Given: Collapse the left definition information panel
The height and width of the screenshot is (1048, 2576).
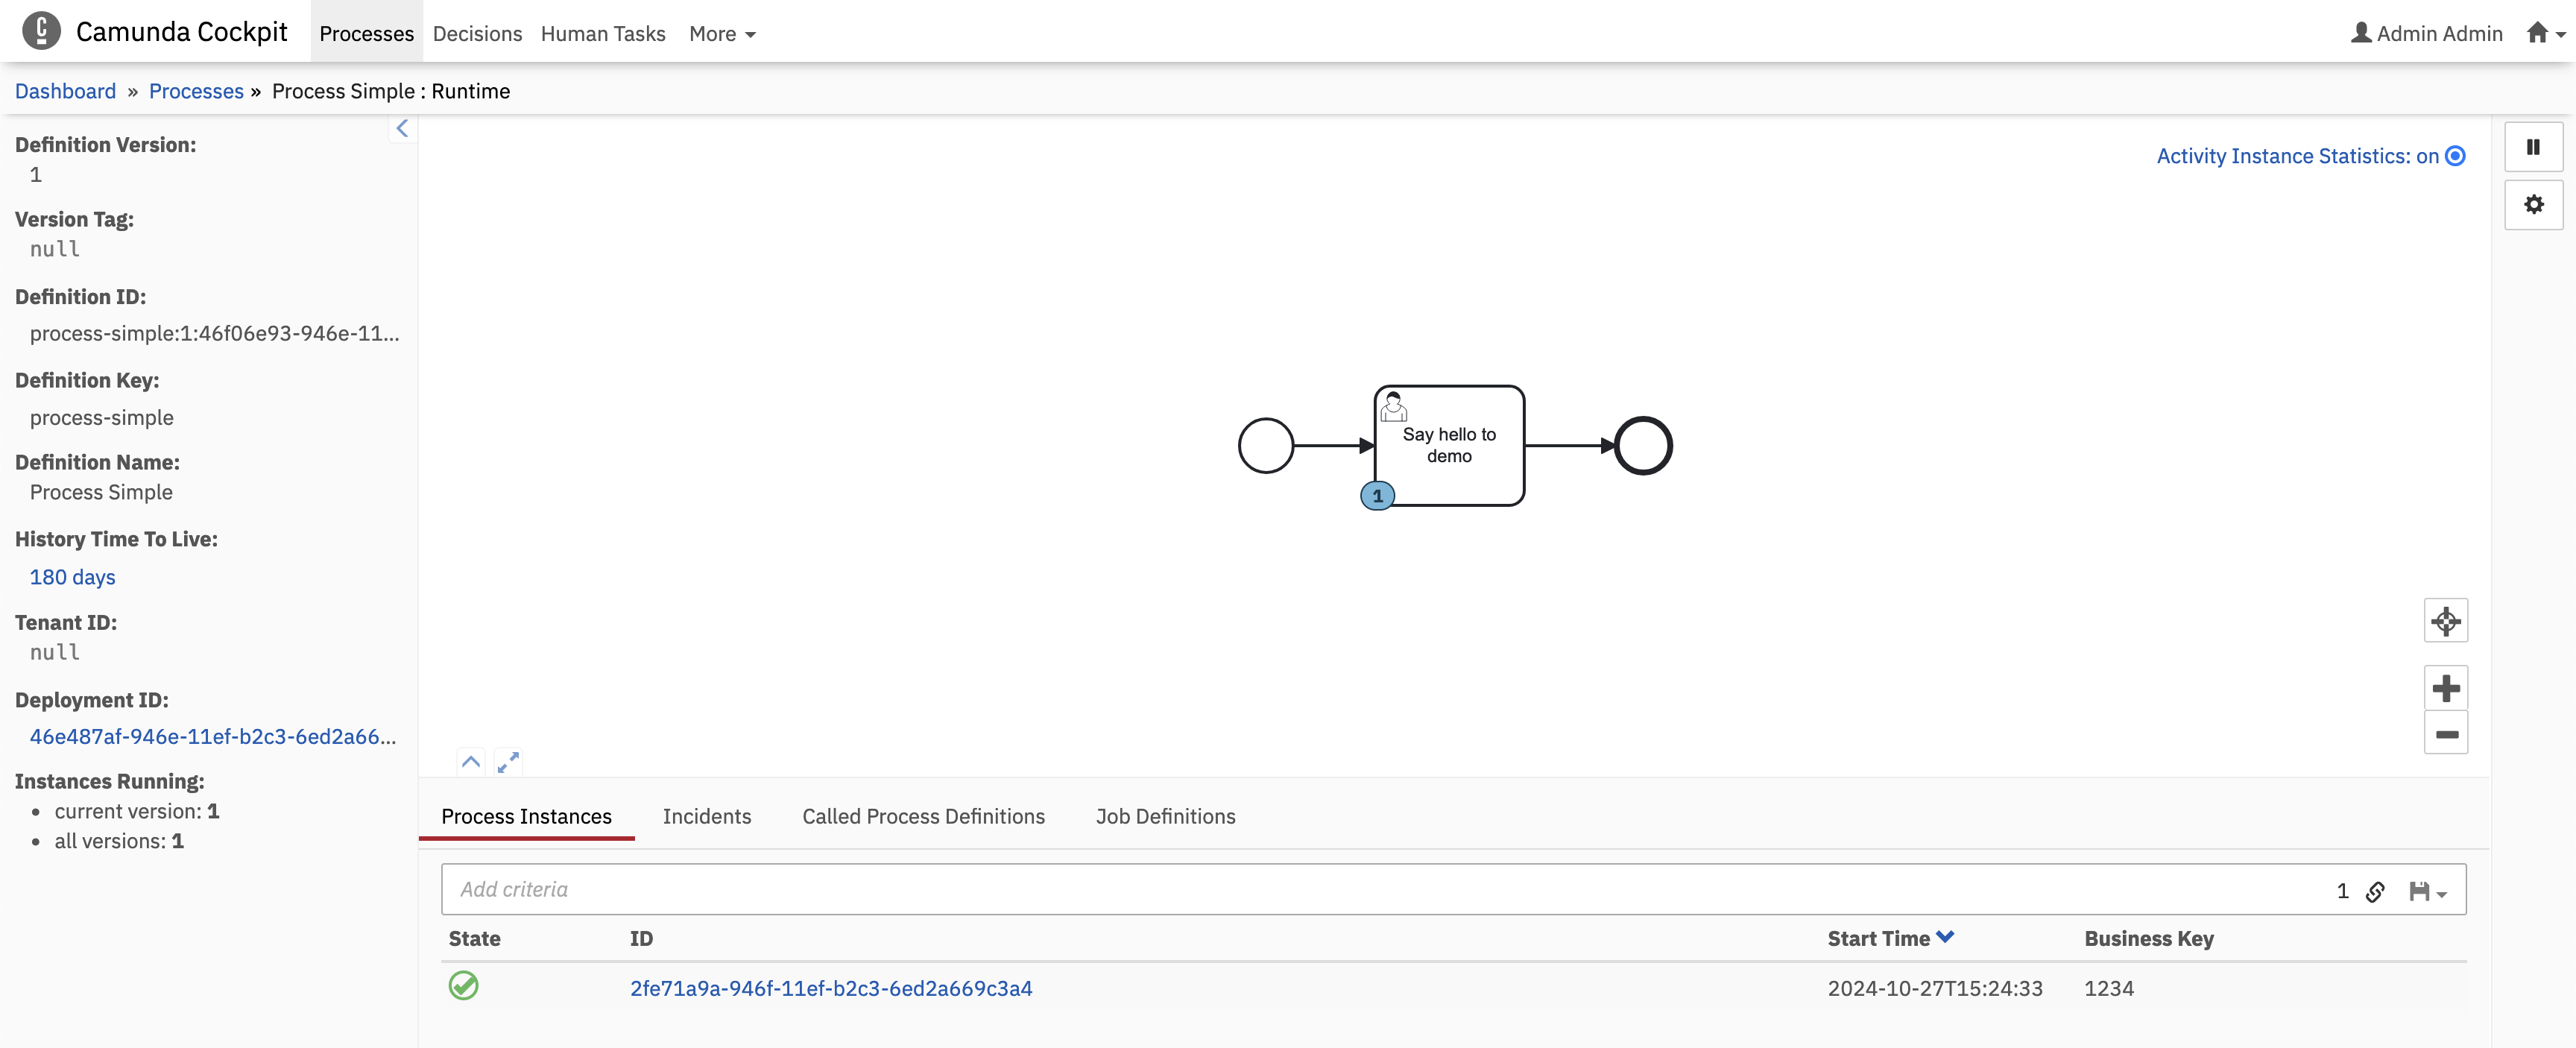Looking at the screenshot, I should [402, 128].
